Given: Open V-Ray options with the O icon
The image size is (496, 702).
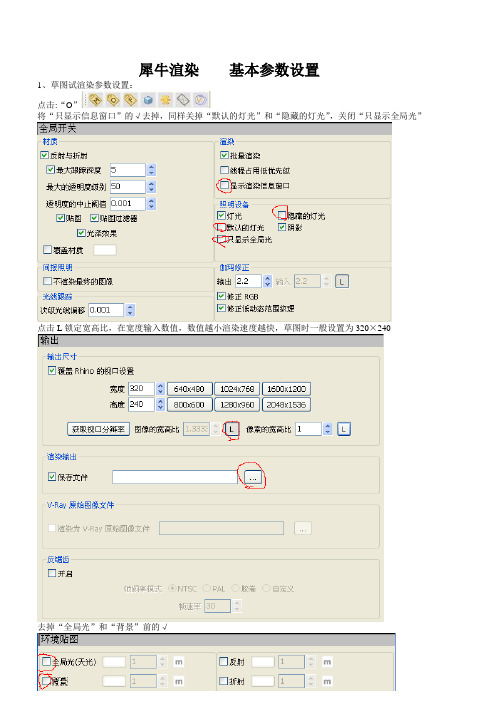Looking at the screenshot, I should [113, 99].
